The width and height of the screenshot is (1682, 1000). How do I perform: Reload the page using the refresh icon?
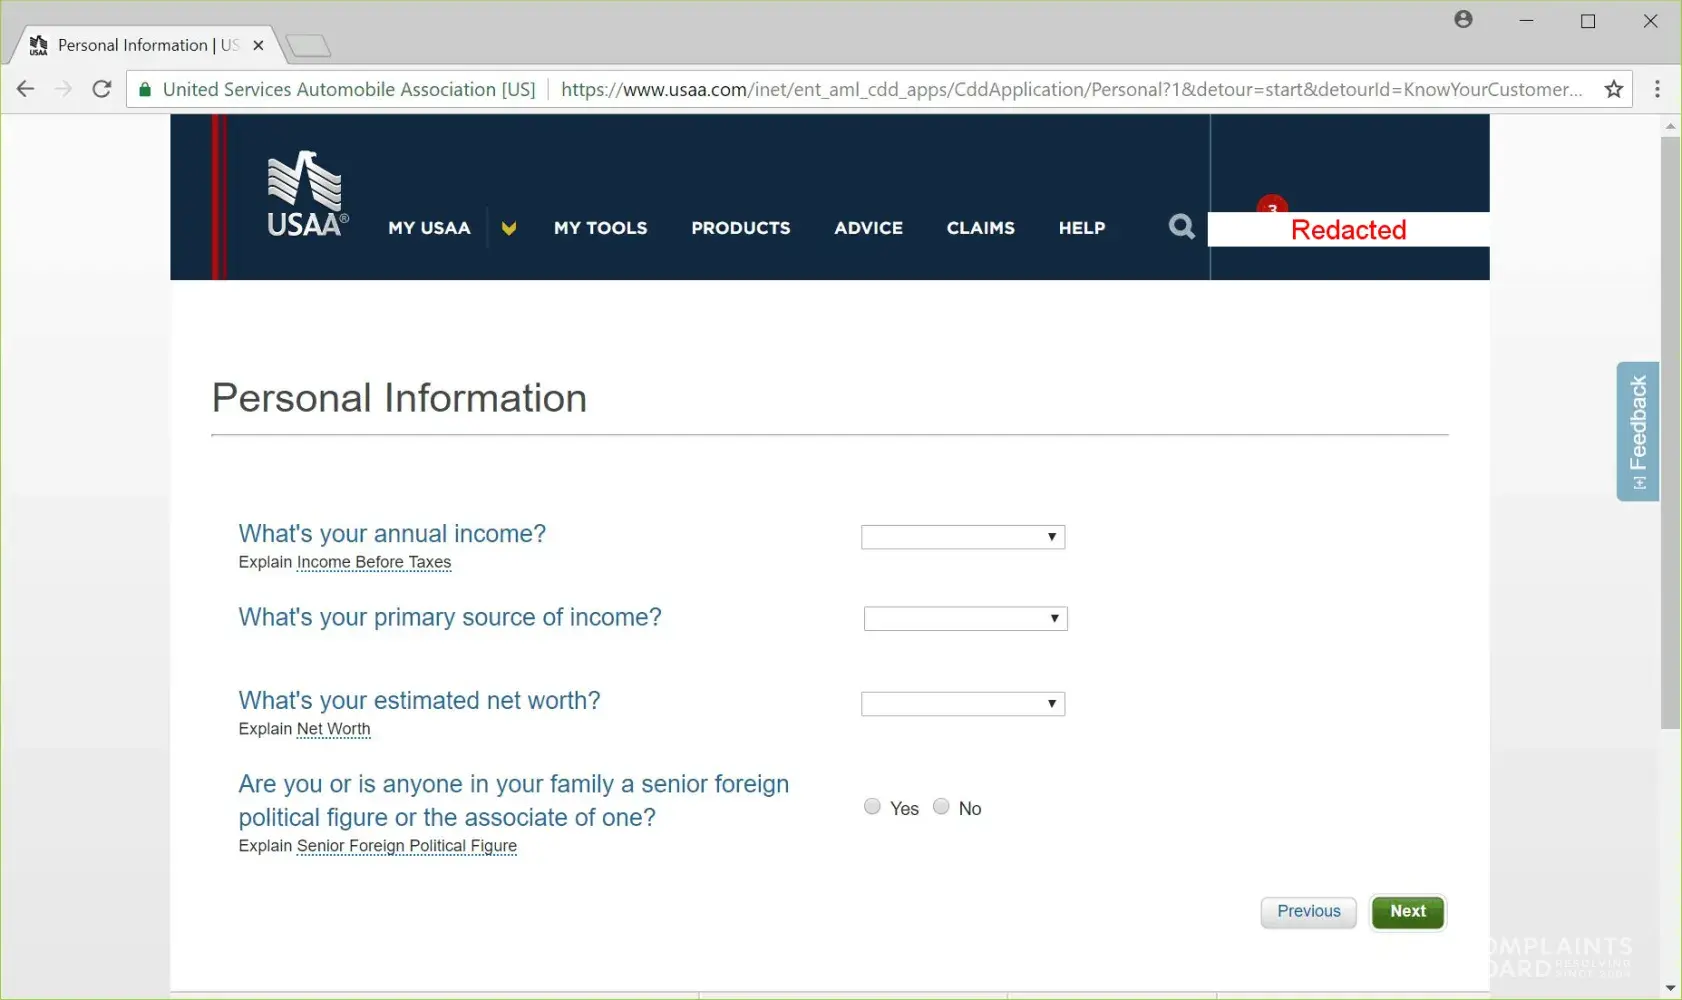coord(101,89)
